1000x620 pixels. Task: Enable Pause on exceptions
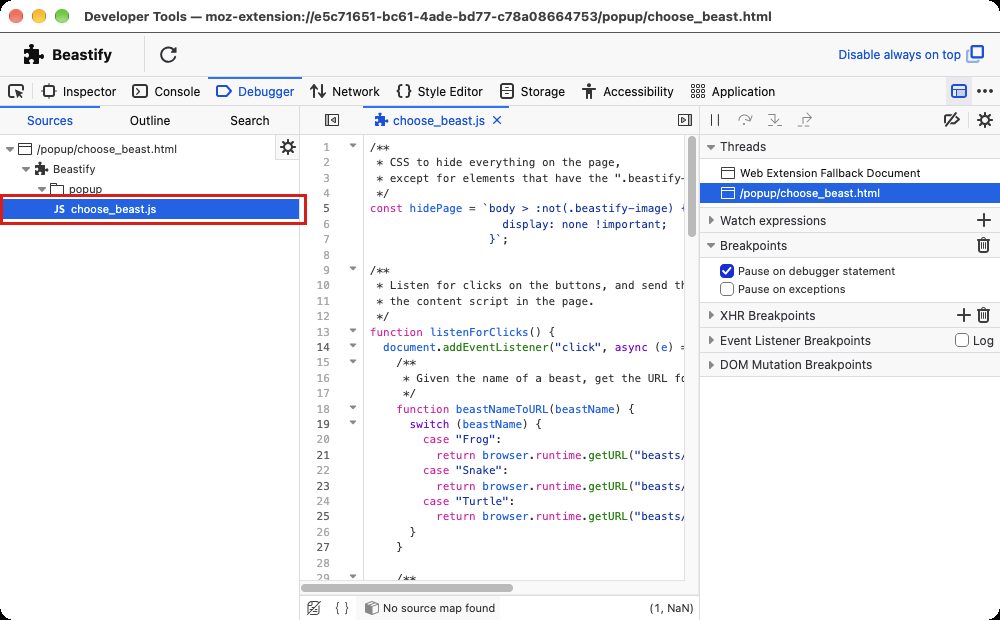click(726, 290)
